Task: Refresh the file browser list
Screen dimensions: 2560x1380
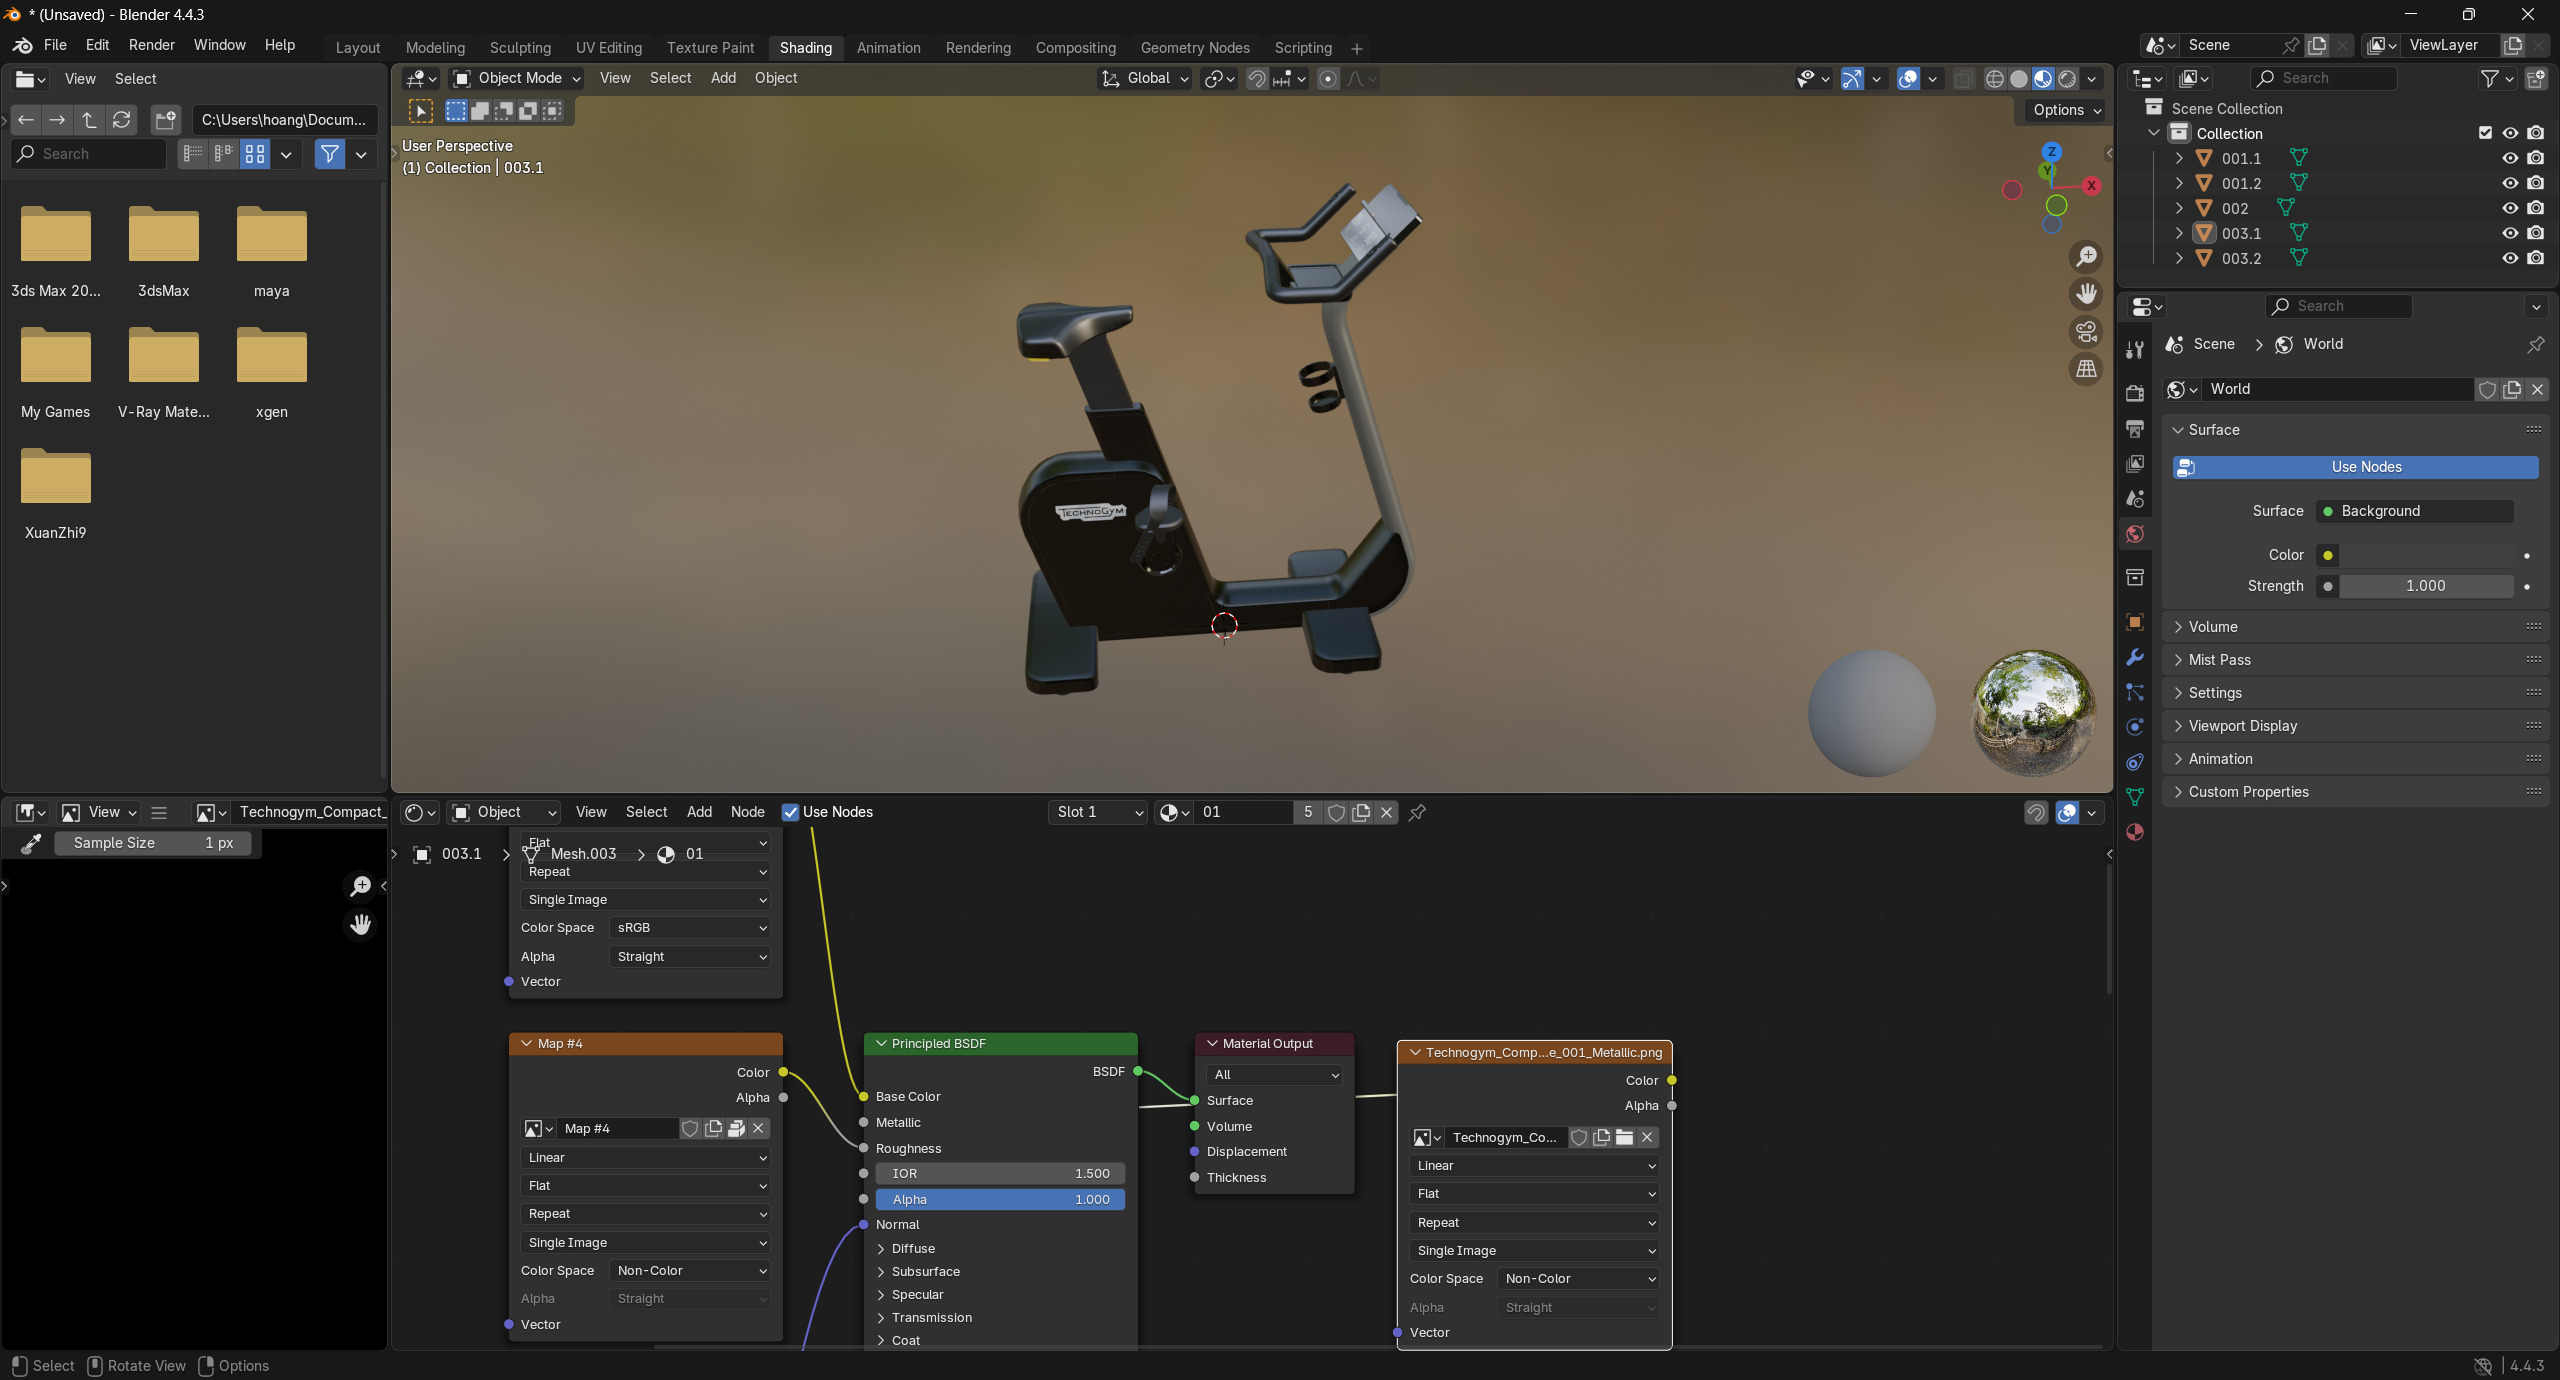Action: [121, 120]
